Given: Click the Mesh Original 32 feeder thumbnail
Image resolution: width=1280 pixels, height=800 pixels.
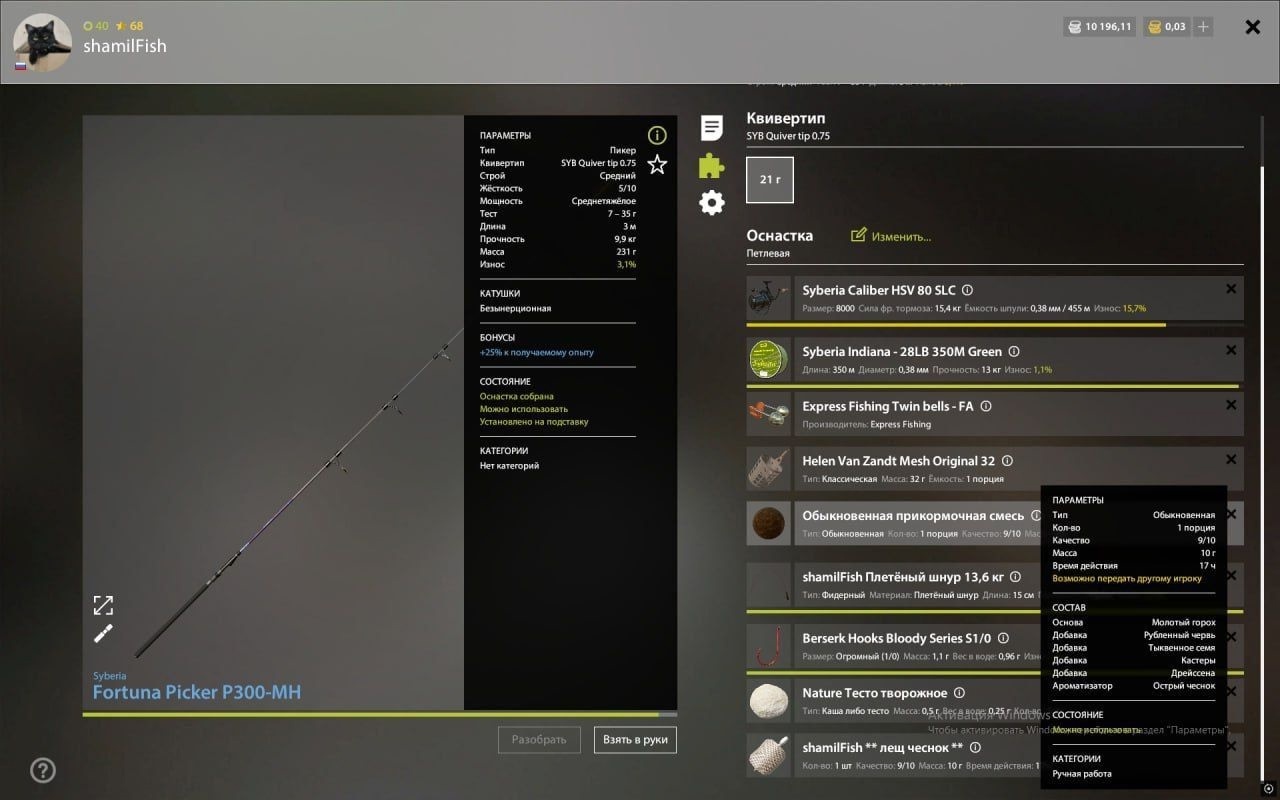Looking at the screenshot, I should (769, 469).
